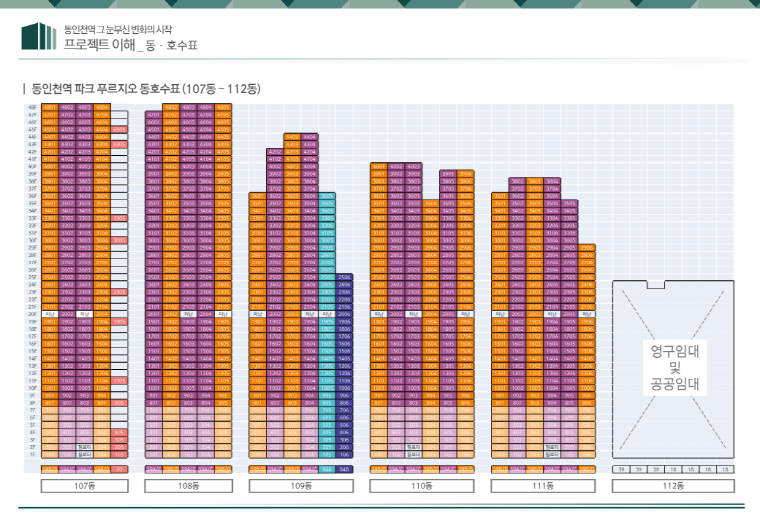The image size is (760, 525).
Task: Select unit 4404 at top of 109동
Action: pos(309,136)
